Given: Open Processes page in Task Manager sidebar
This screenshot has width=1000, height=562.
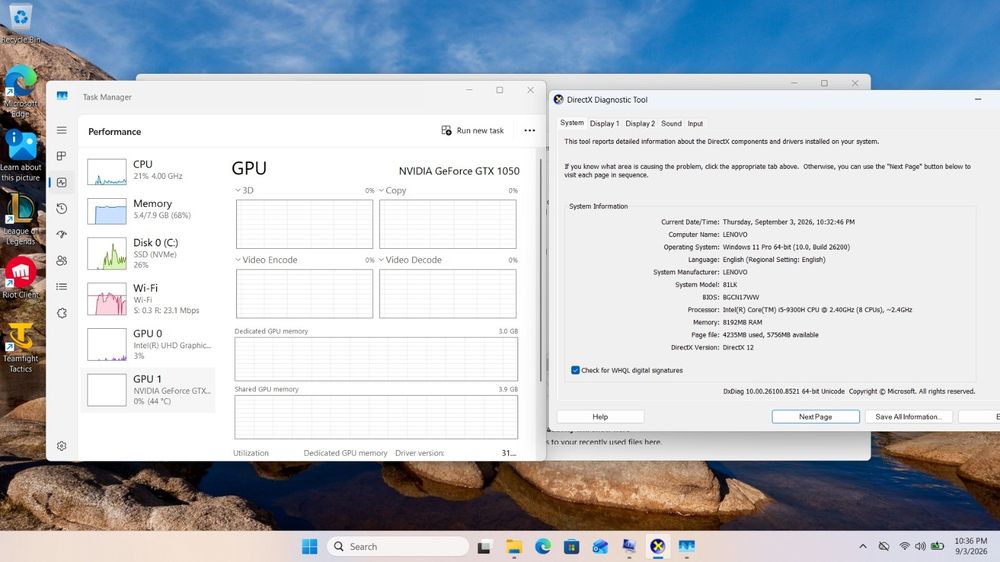Looking at the screenshot, I should pos(62,156).
